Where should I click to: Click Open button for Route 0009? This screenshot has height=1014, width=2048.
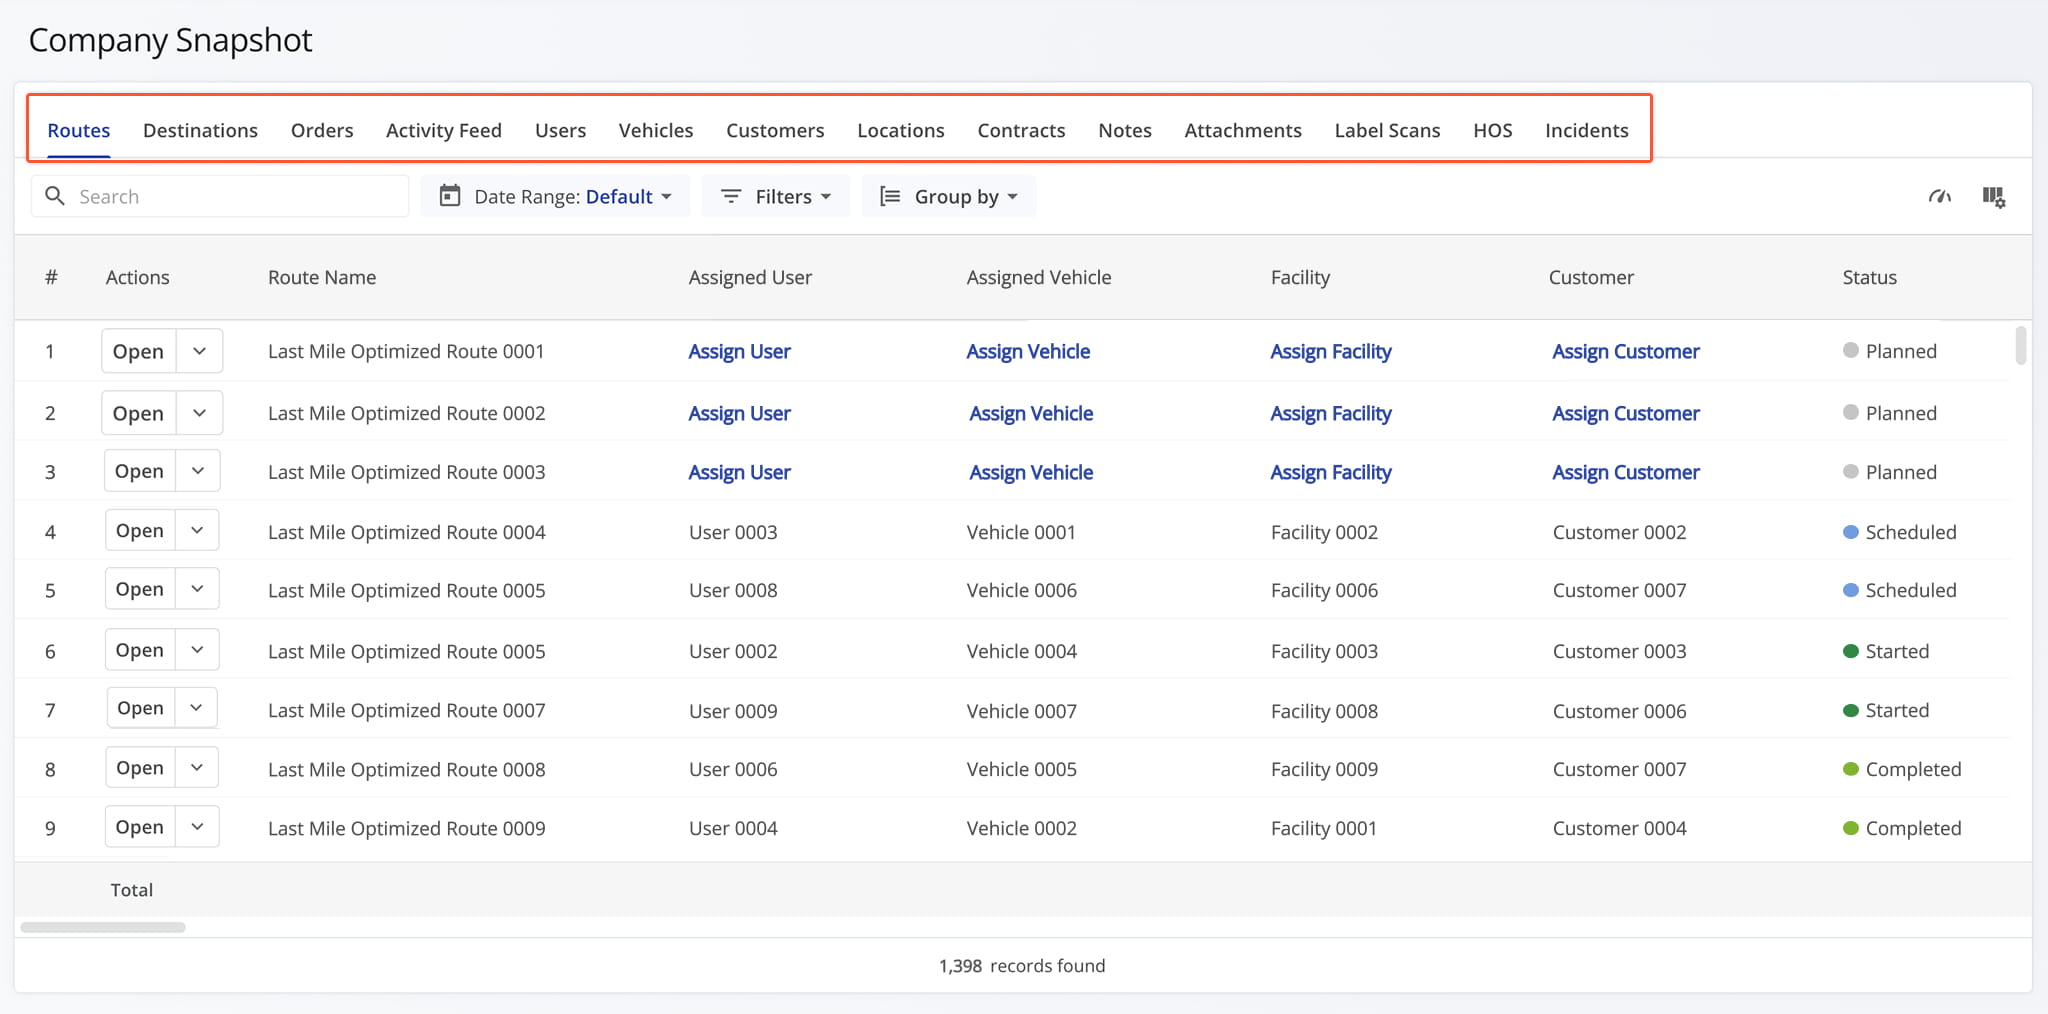pos(140,827)
